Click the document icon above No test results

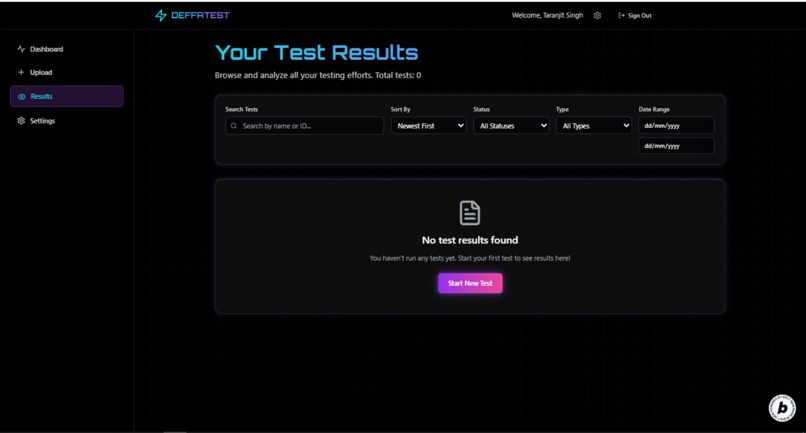[470, 213]
